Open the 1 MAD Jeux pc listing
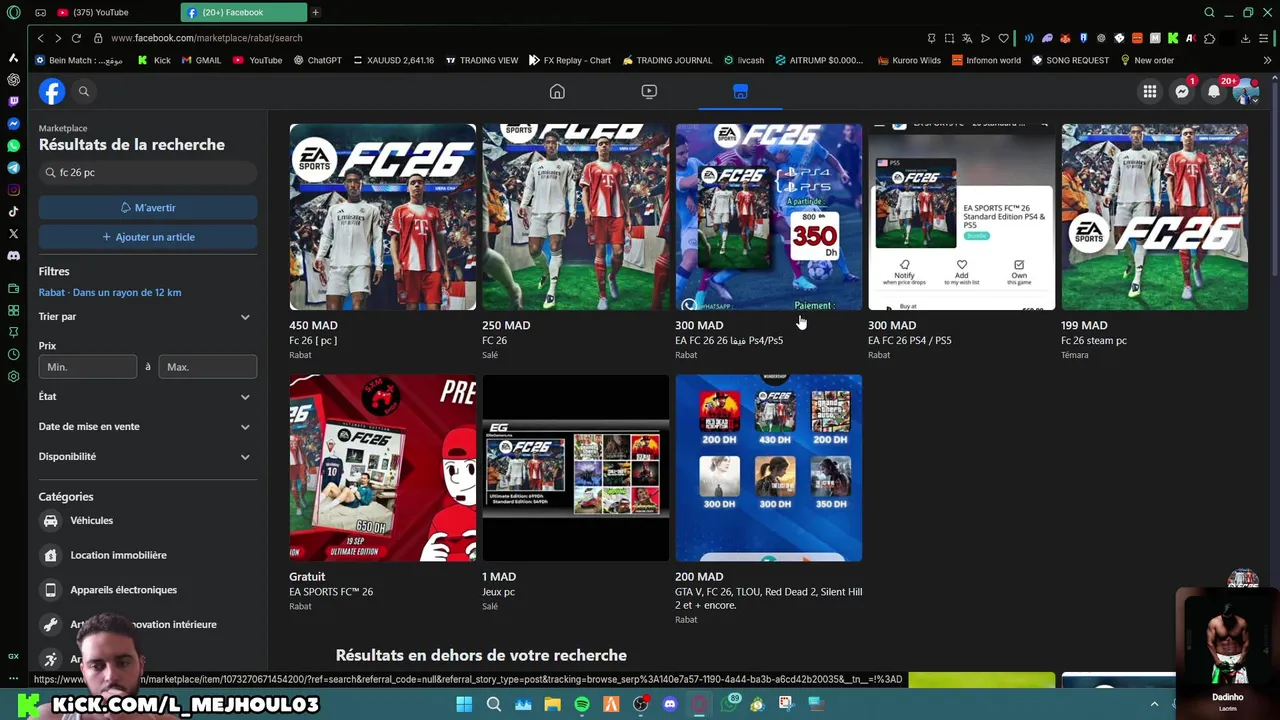 [576, 493]
